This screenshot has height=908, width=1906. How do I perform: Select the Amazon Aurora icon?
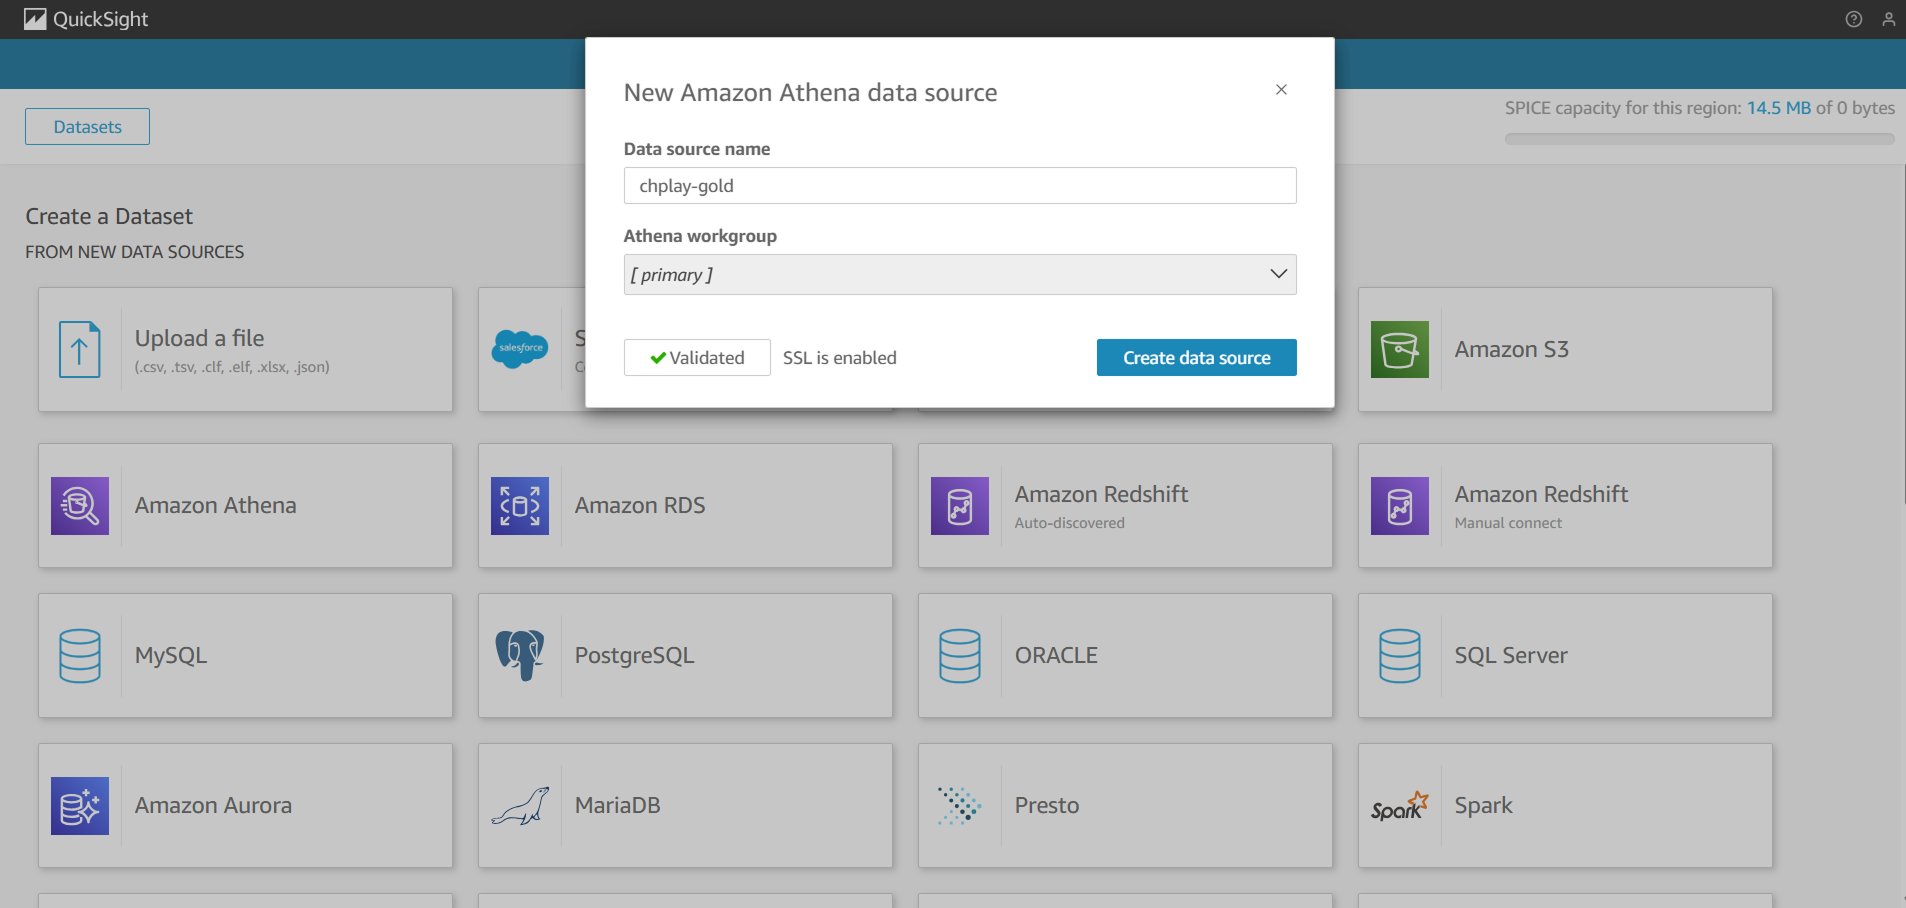pos(80,806)
